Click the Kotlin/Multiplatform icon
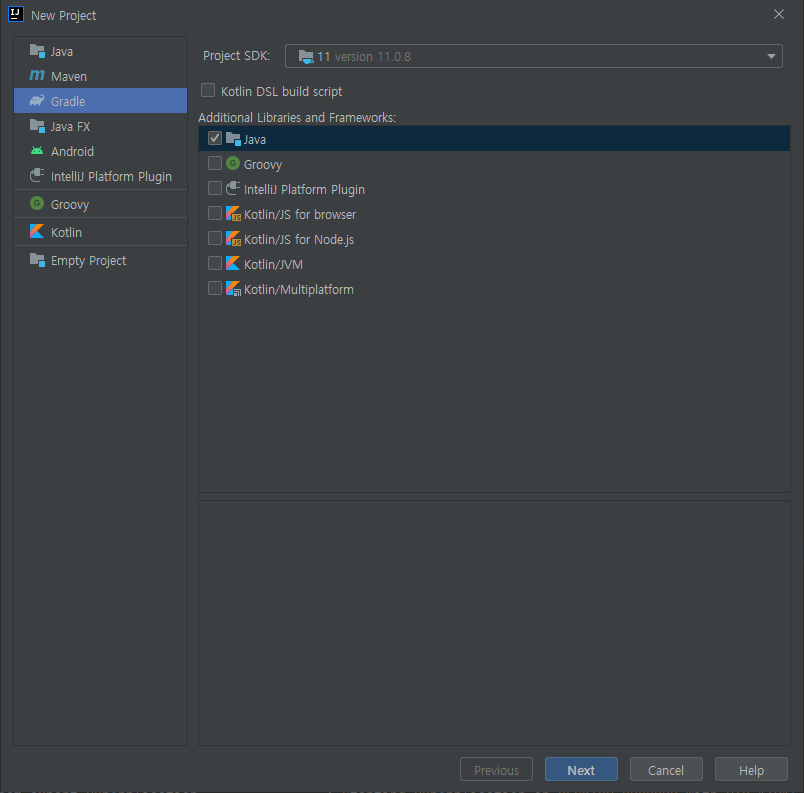Screen dimensions: 804x793 233,288
